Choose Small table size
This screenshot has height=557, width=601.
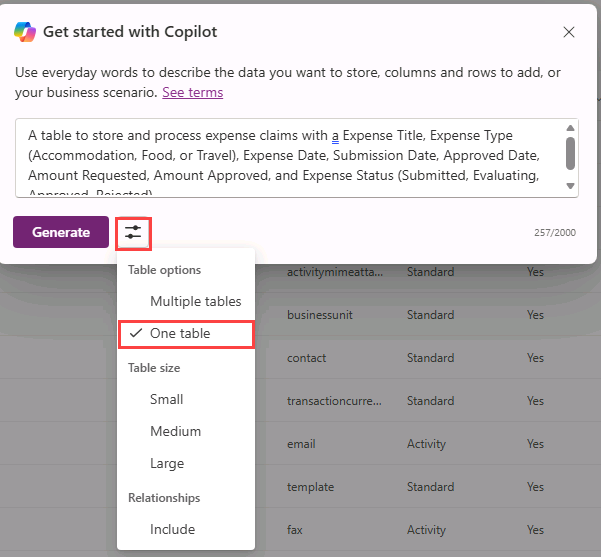[x=186, y=399]
